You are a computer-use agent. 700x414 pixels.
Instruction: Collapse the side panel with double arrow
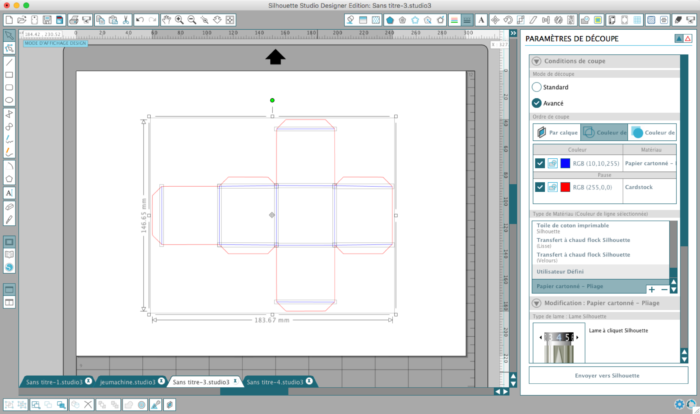(513, 33)
